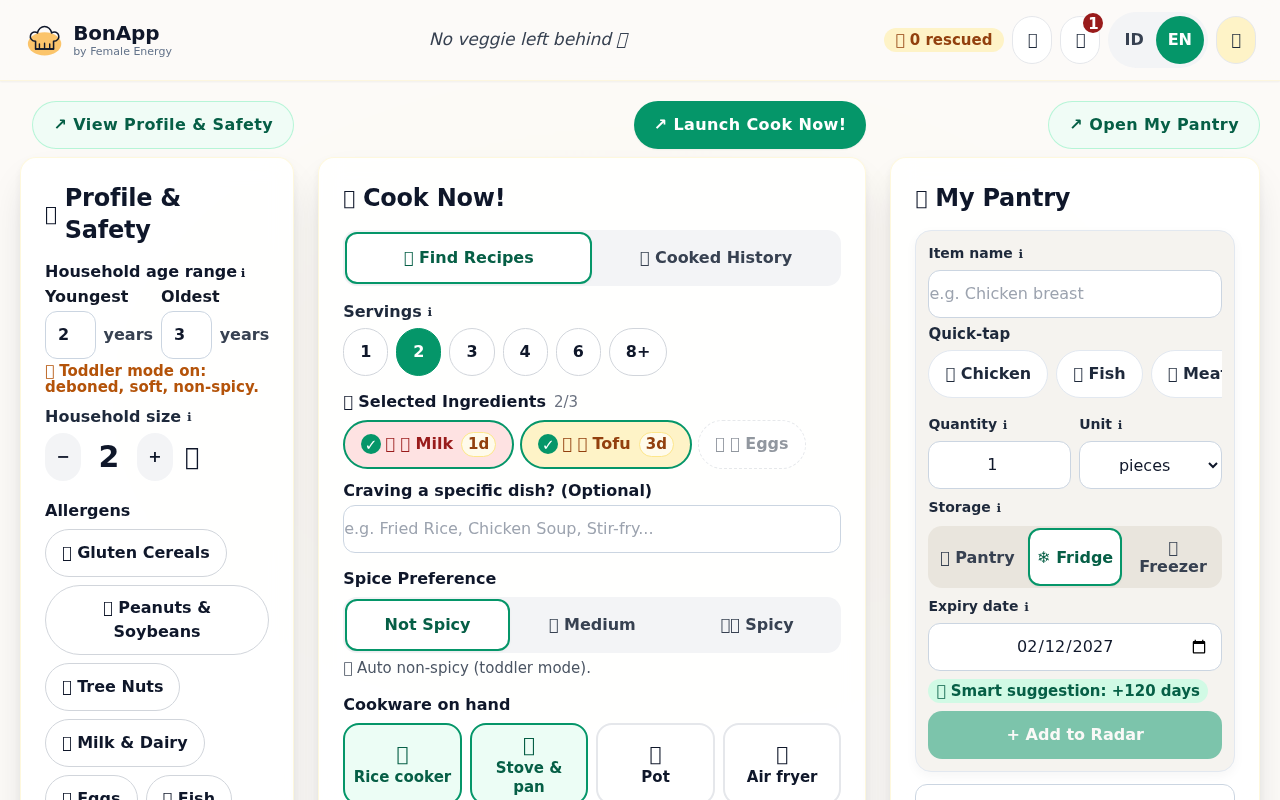This screenshot has width=1280, height=800.
Task: Click the Oldest age input field
Action: (x=186, y=335)
